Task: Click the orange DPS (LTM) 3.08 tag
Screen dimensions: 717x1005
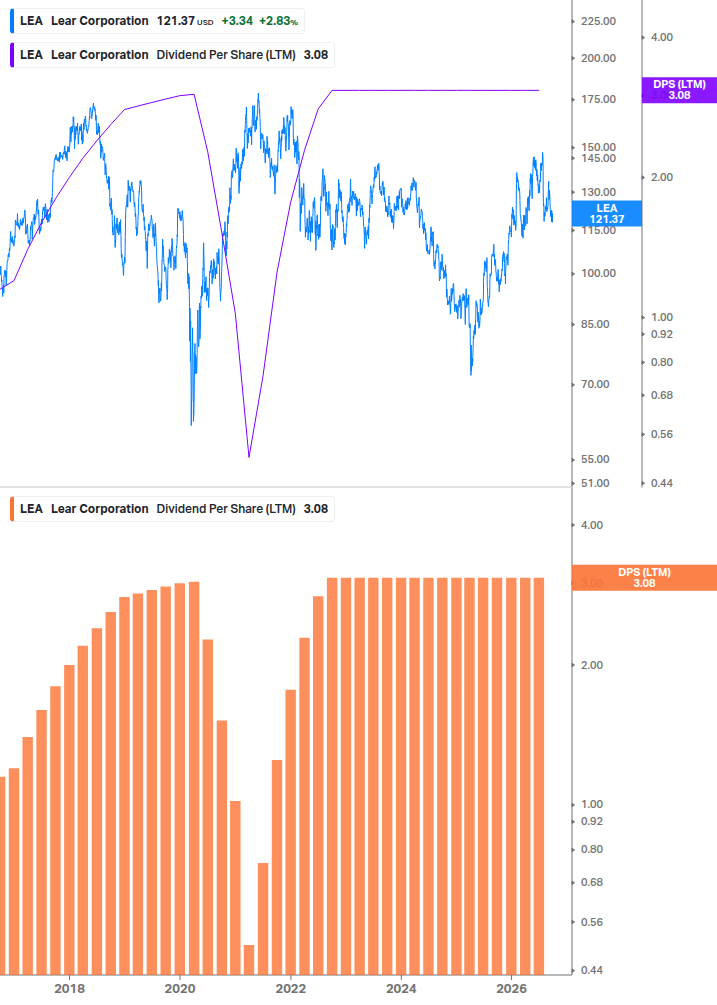Action: point(644,577)
